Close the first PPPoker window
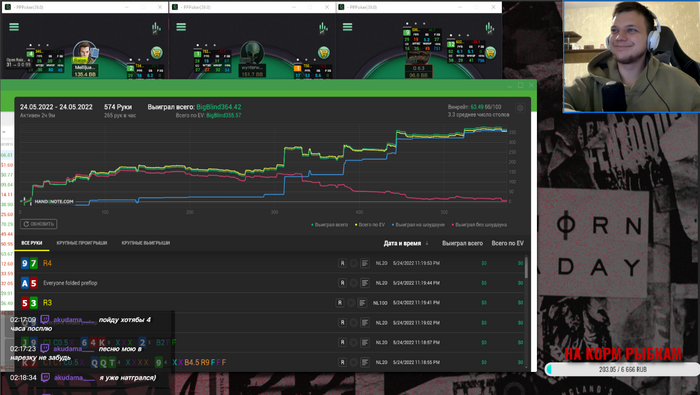Screen dimensions: 700x395 159,7
